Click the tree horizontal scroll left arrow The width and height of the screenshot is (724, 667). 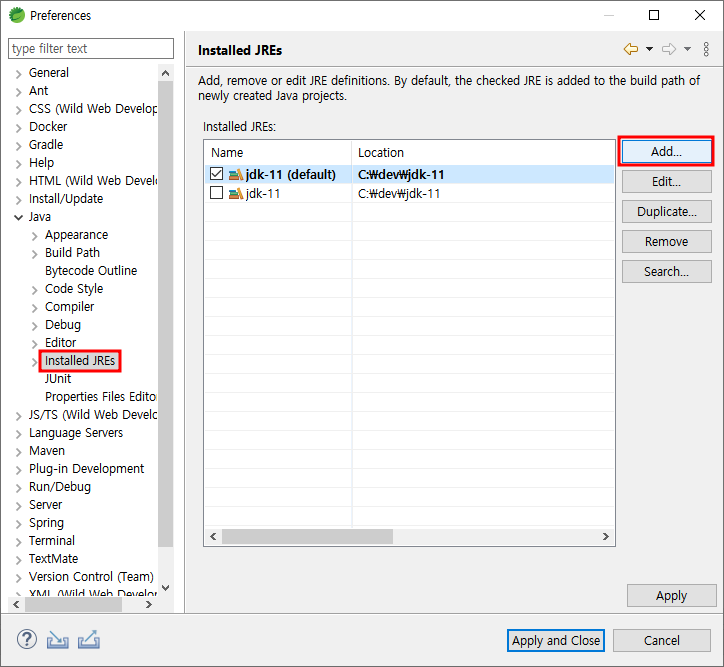pyautogui.click(x=16, y=604)
